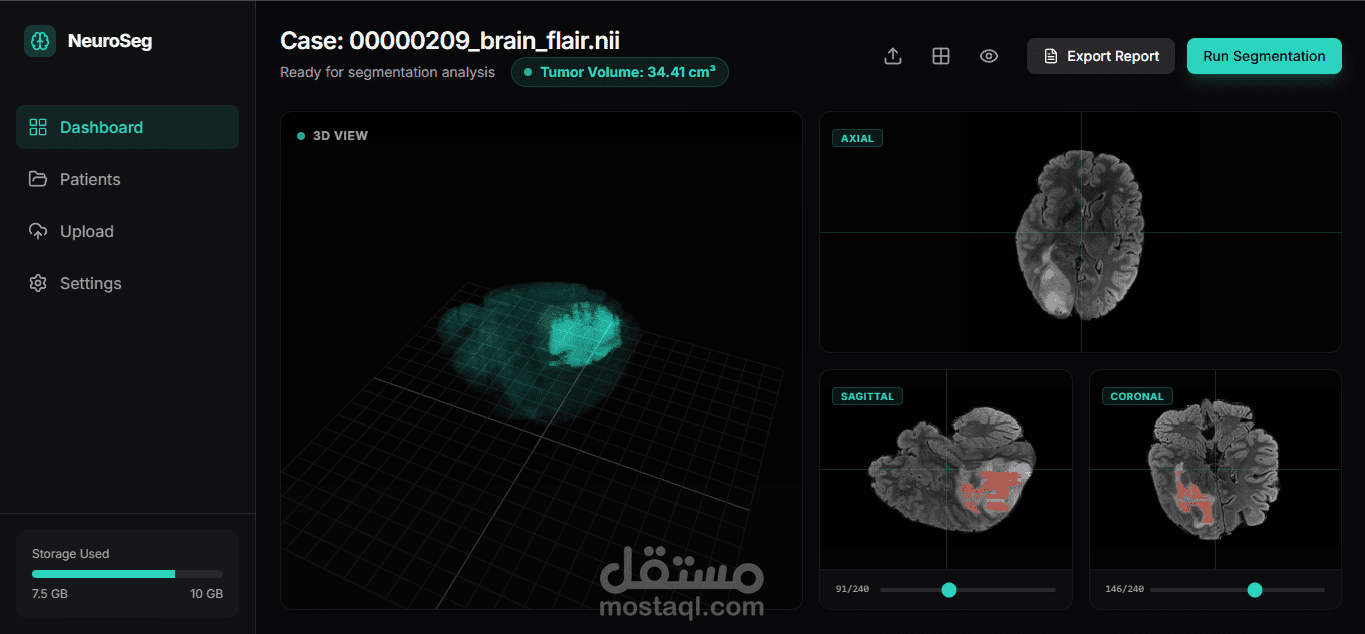The width and height of the screenshot is (1365, 634).
Task: Click 'Ready for segmentation analysis' status text
Action: click(387, 72)
